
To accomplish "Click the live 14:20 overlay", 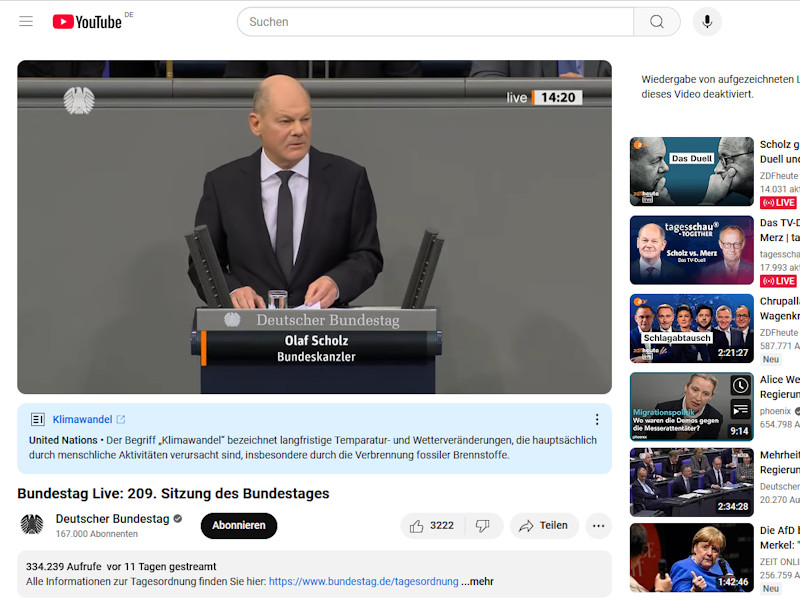I will coord(544,97).
